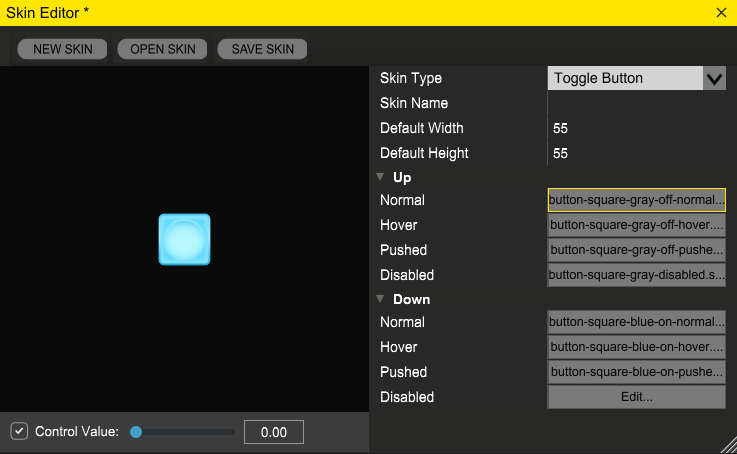Edit the Default Height value
The height and width of the screenshot is (454, 737).
[x=636, y=153]
